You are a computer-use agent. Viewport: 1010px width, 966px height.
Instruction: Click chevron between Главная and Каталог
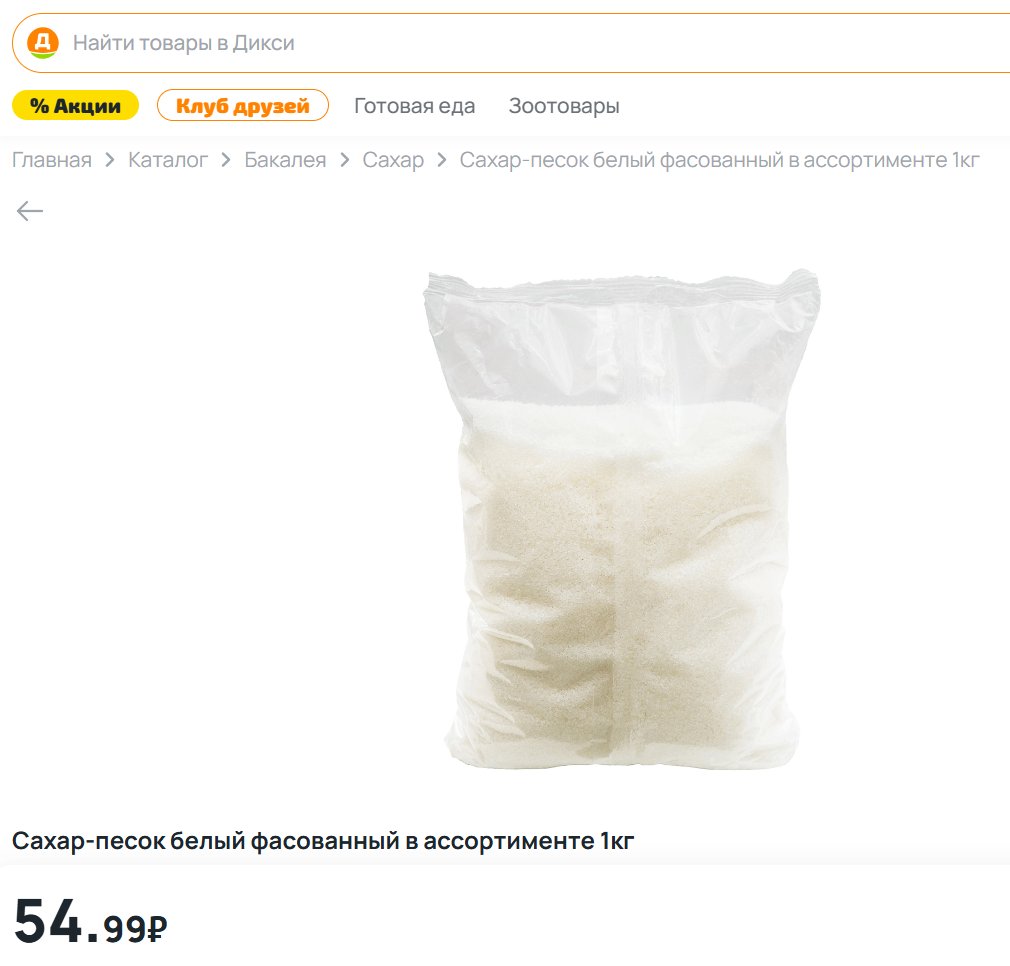coord(110,160)
